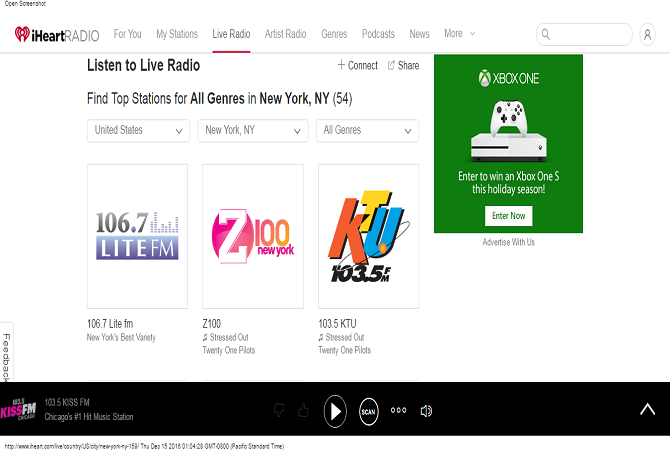The image size is (670, 450).
Task: Open the News tab
Action: coord(419,34)
